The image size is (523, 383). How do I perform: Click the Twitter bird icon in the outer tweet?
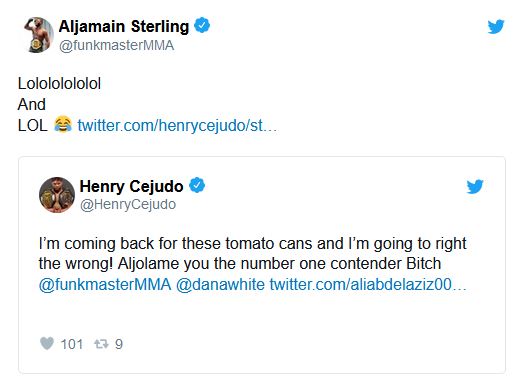496,27
